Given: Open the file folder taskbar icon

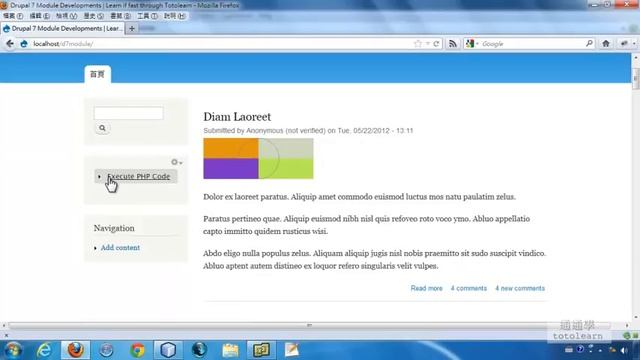Looking at the screenshot, I should (x=230, y=350).
